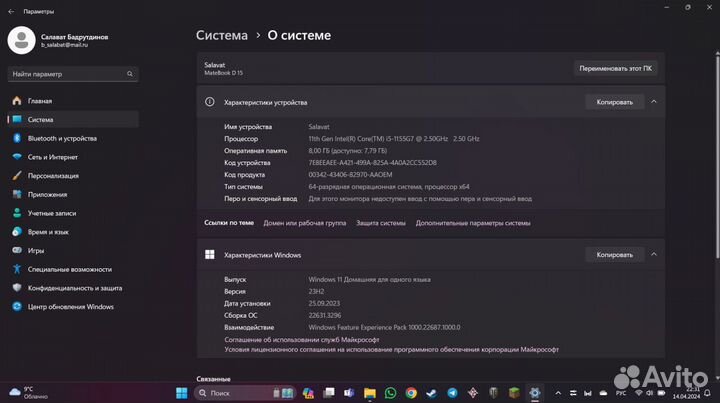This screenshot has height=403, width=720.
Task: Launch Google Chrome from the taskbar
Action: click(411, 393)
